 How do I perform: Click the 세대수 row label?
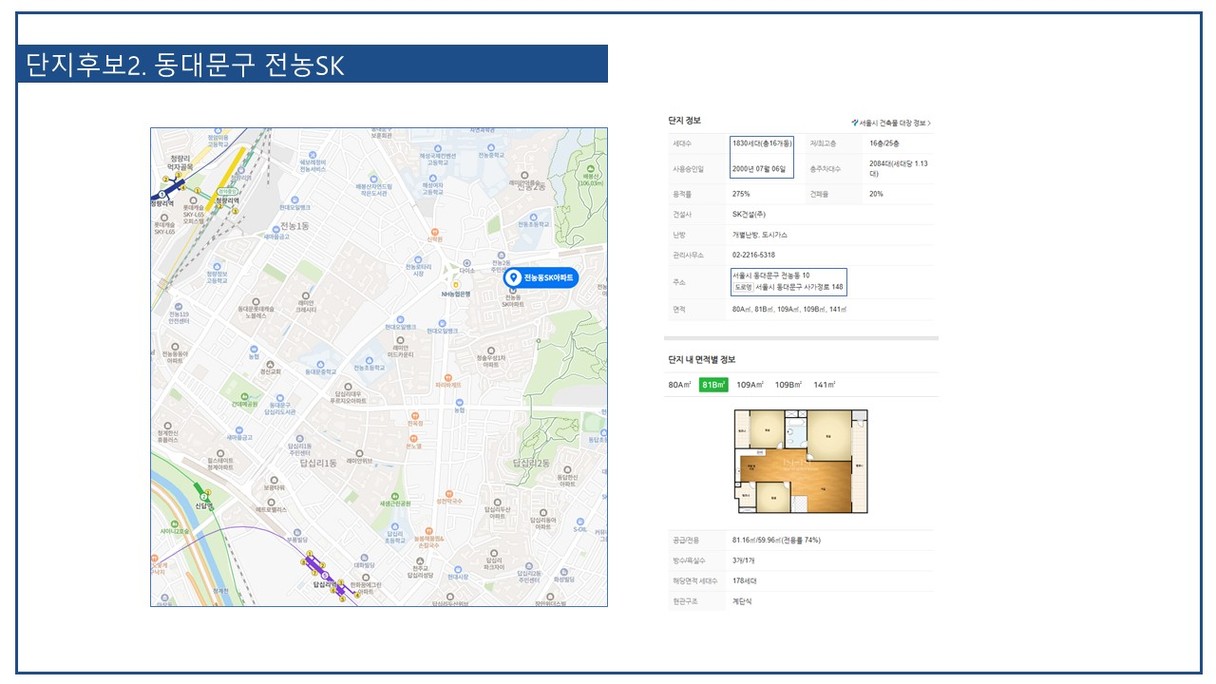click(x=683, y=144)
